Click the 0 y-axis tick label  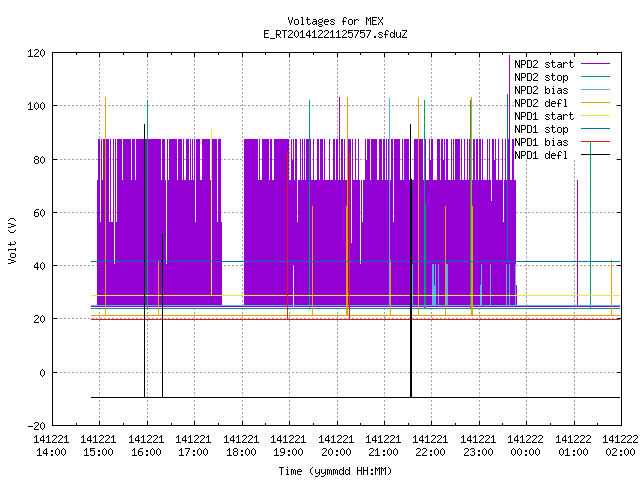pyautogui.click(x=42, y=373)
